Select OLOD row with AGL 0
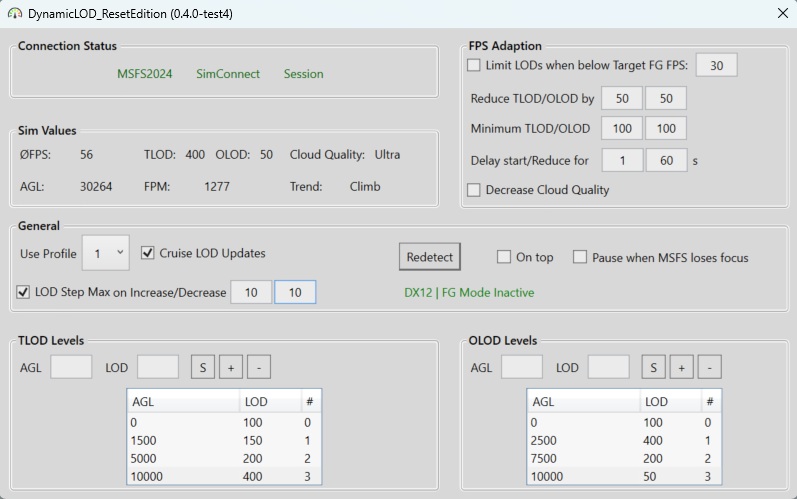The width and height of the screenshot is (797, 499). [x=624, y=422]
